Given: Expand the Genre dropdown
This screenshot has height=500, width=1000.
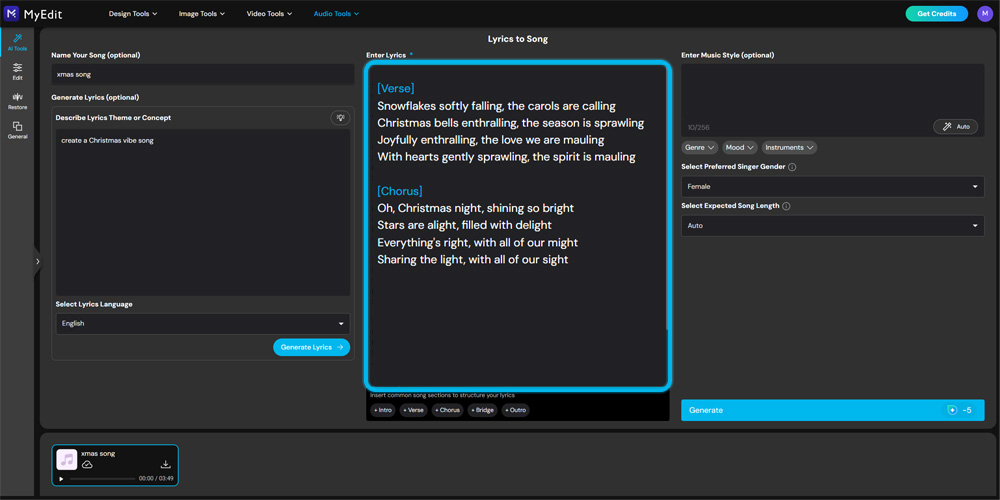Looking at the screenshot, I should pyautogui.click(x=700, y=147).
